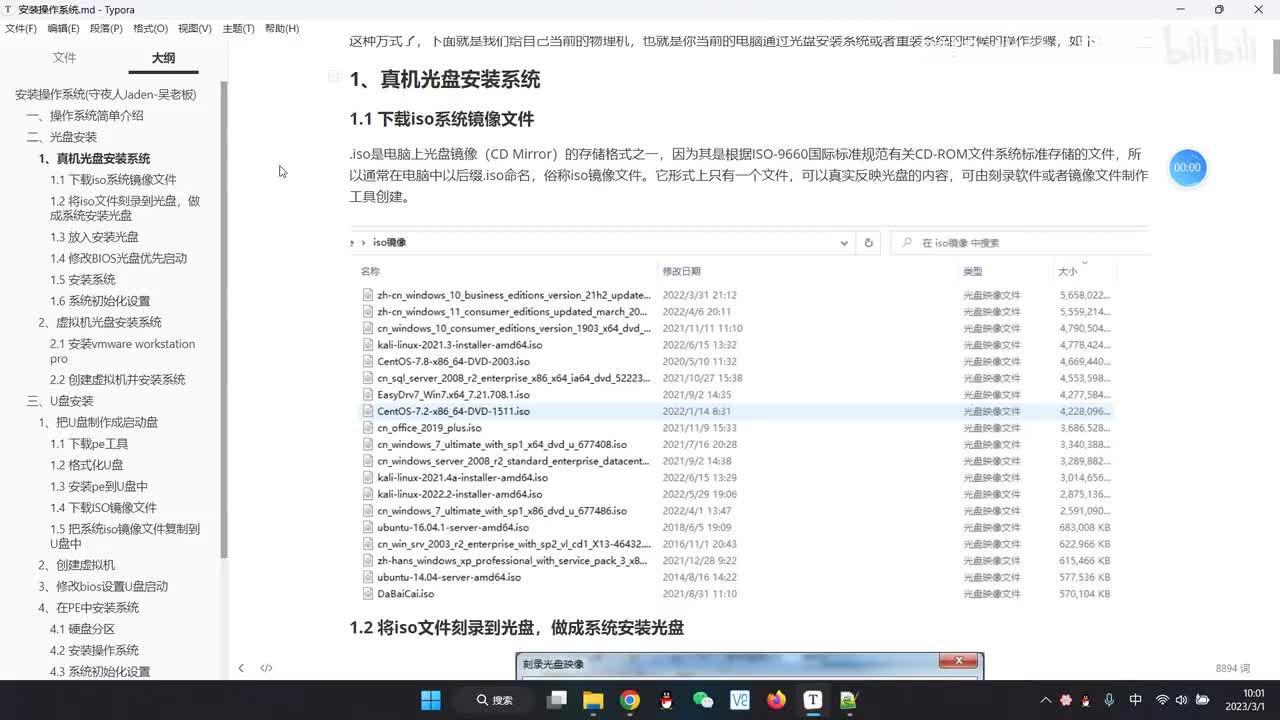Go to outline item 1.3 放入安装光盘
This screenshot has height=720, width=1280.
click(94, 237)
